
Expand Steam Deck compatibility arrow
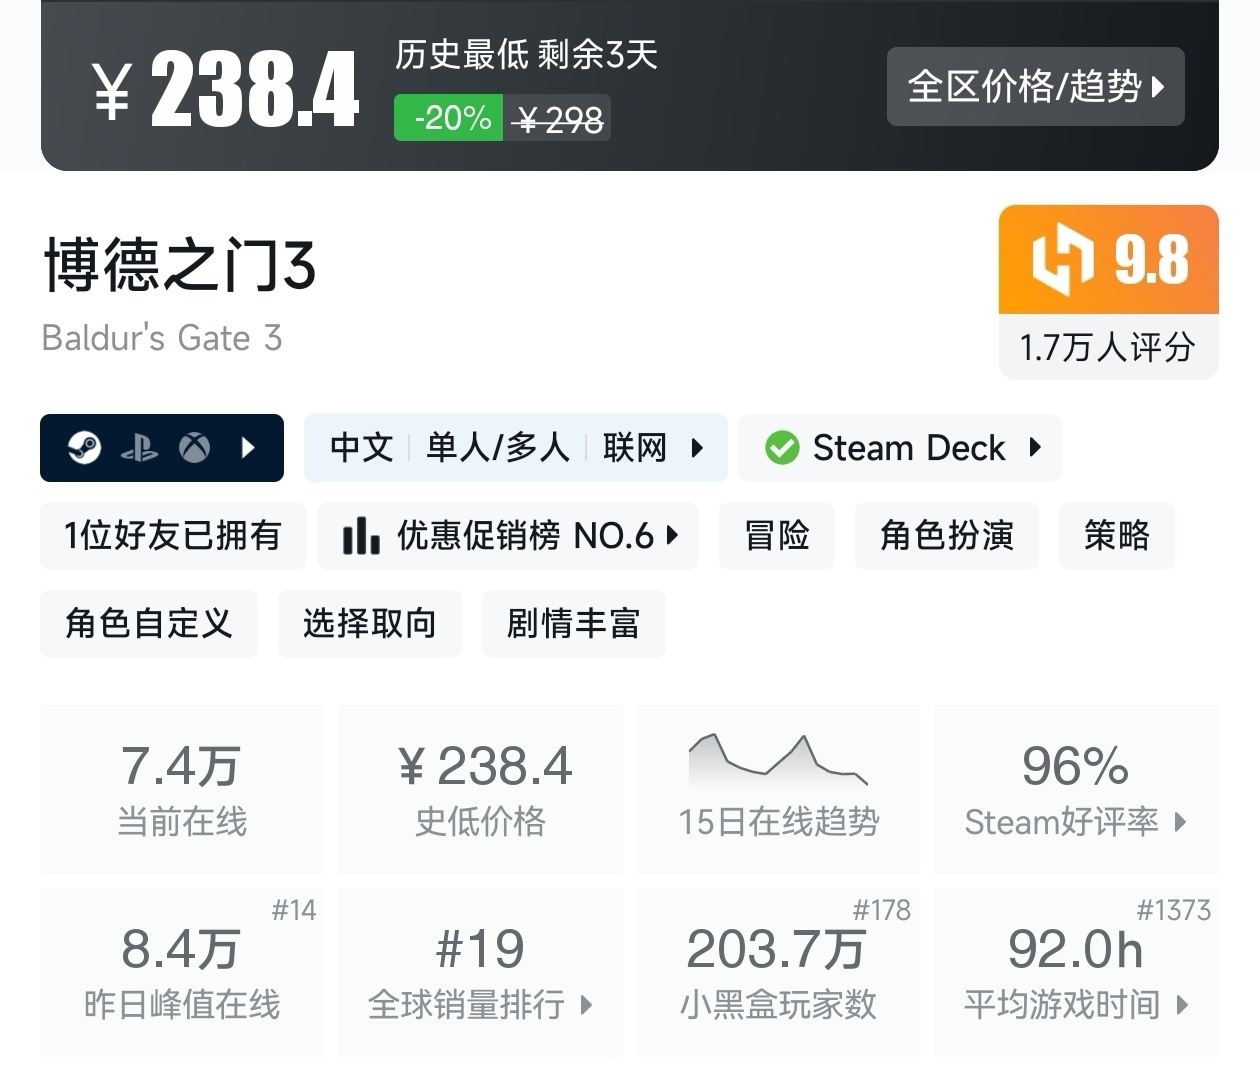[1035, 447]
